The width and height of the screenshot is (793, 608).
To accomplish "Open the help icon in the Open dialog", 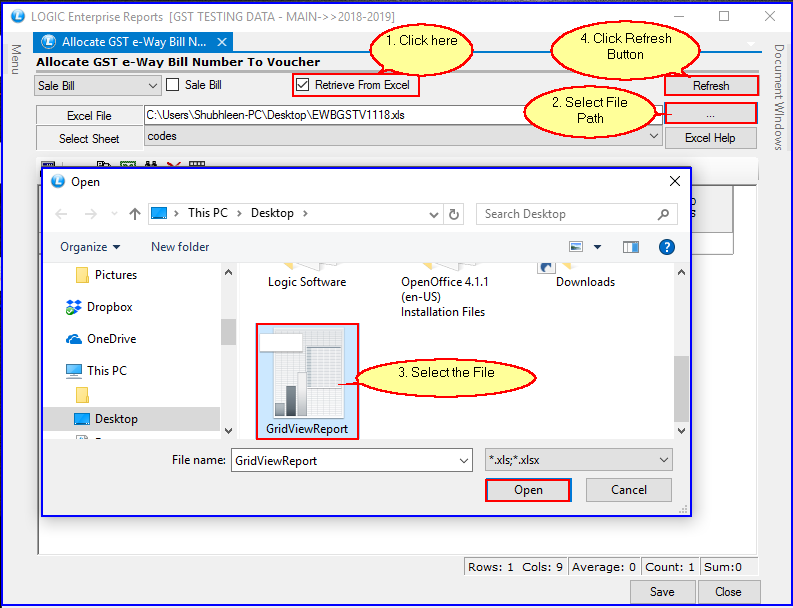I will click(666, 247).
